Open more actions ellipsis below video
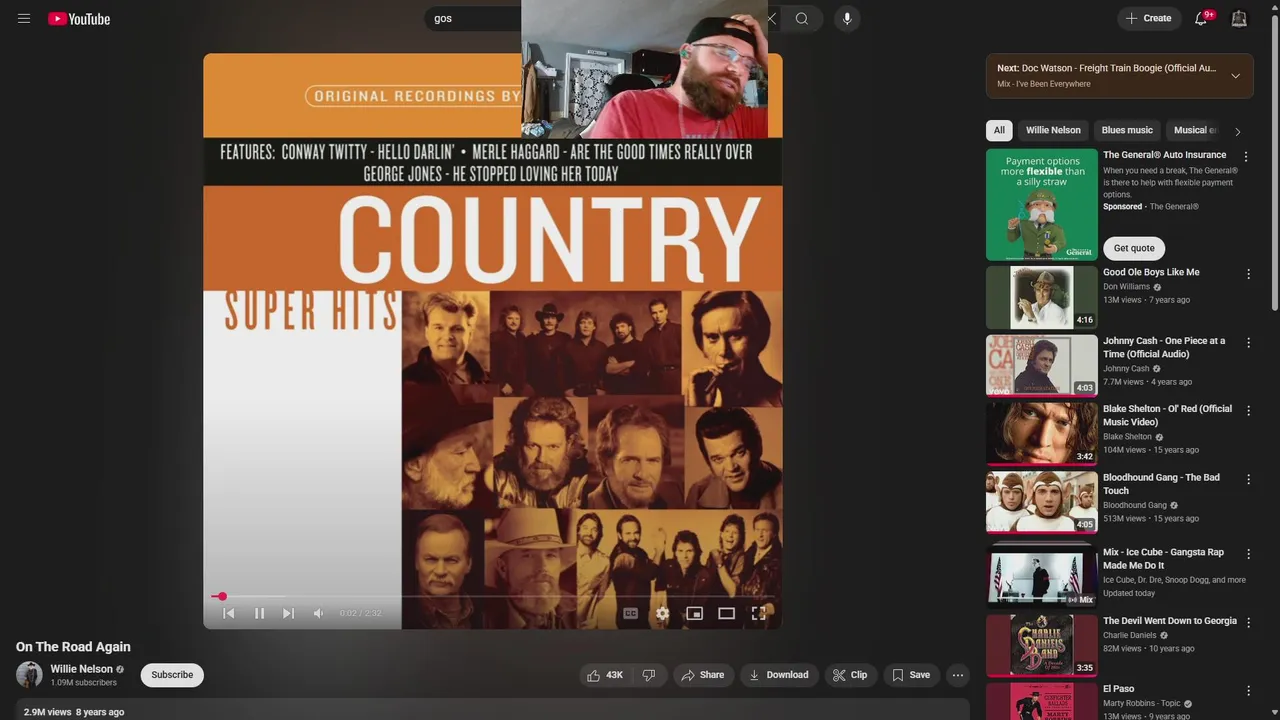1280x720 pixels. pyautogui.click(x=958, y=675)
